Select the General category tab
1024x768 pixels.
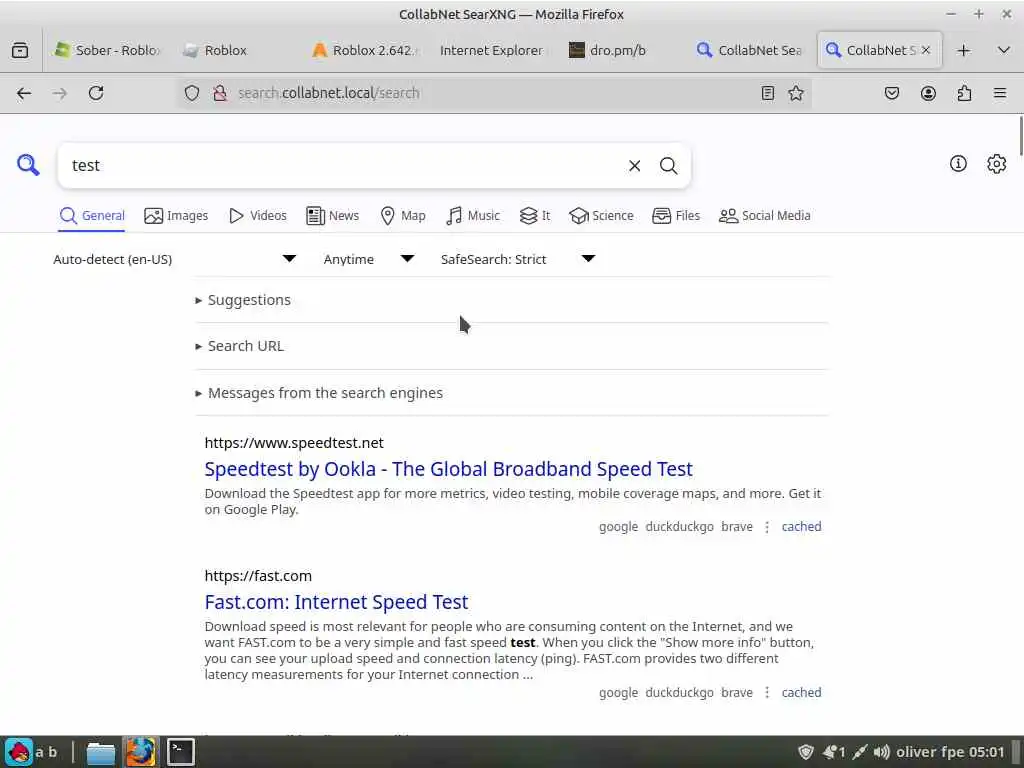[92, 216]
